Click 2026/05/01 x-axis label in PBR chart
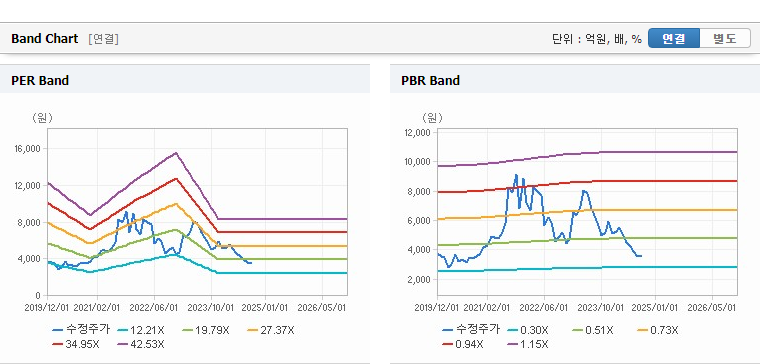This screenshot has height=364, width=760. [x=712, y=308]
